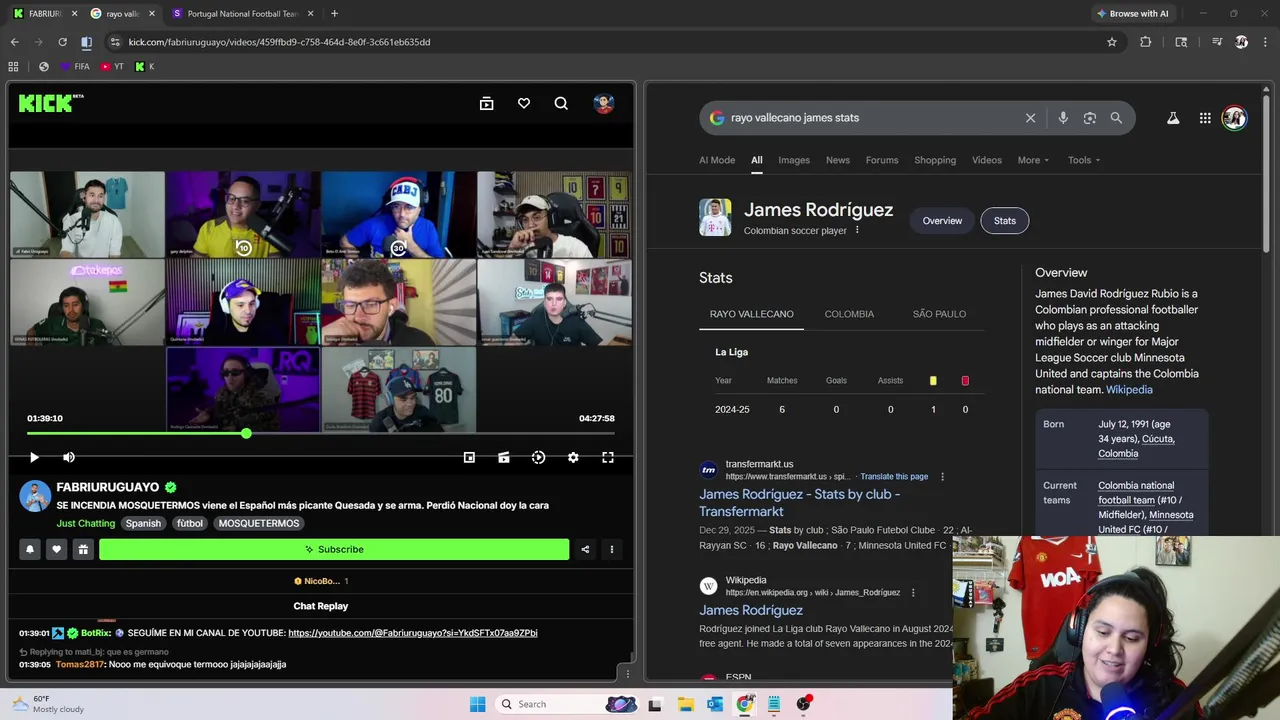Expand the More search filters dropdown
Viewport: 1280px width, 720px height.
[1033, 160]
